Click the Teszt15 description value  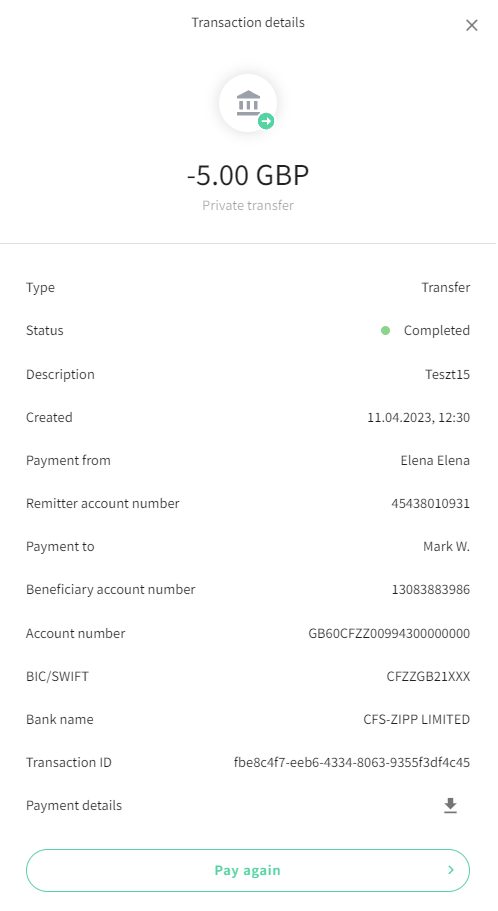click(447, 374)
